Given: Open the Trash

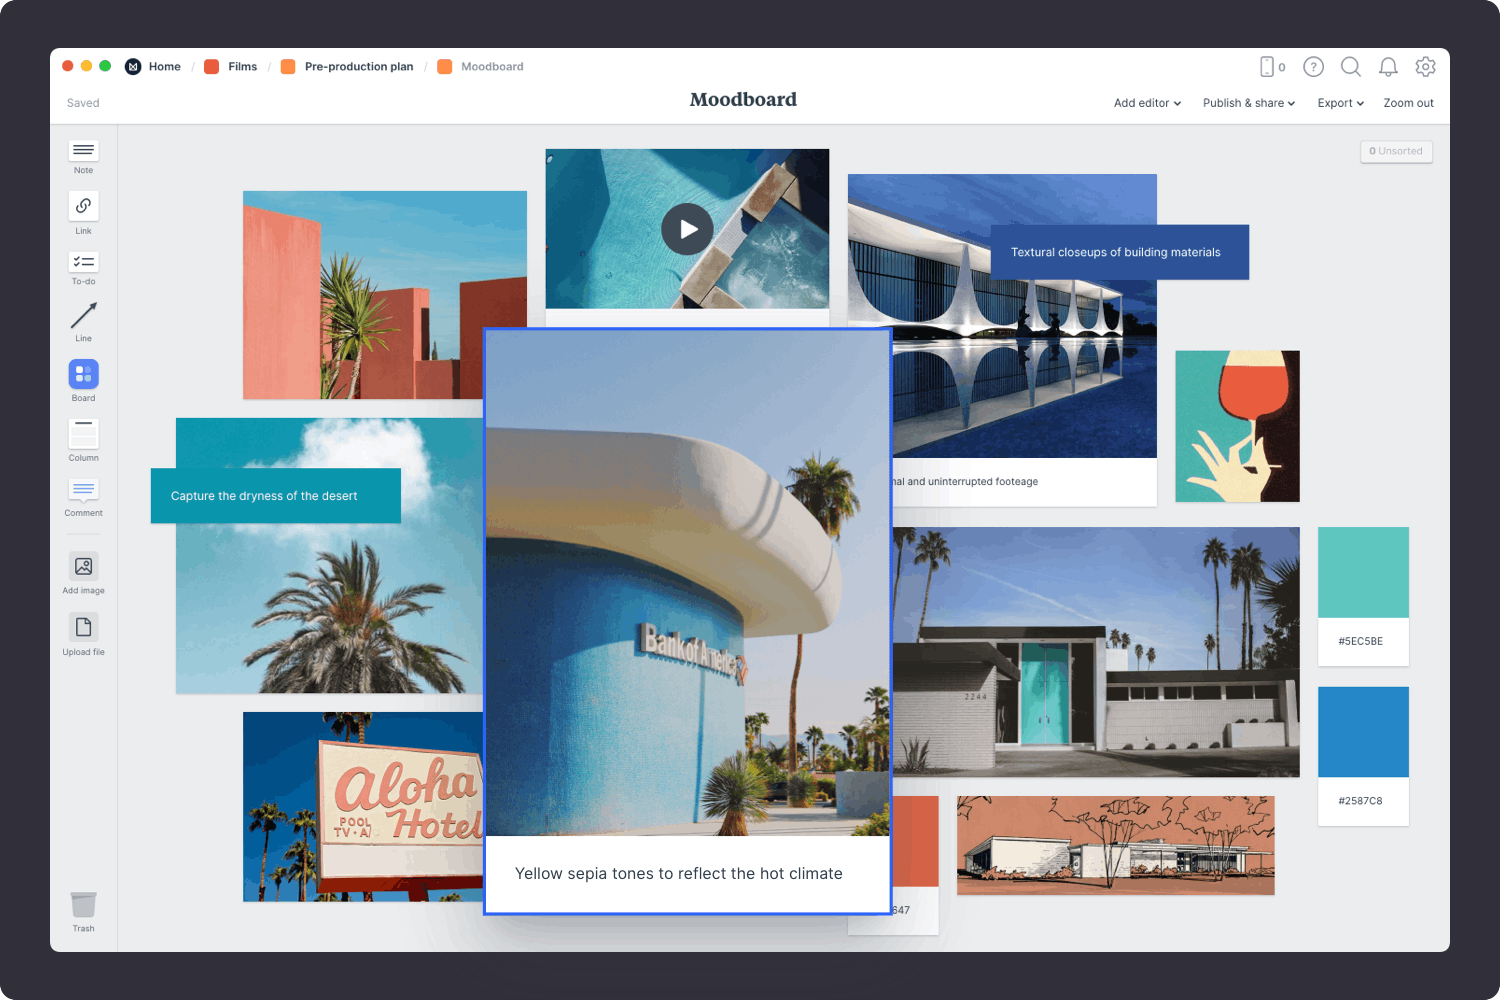Looking at the screenshot, I should pos(83,905).
